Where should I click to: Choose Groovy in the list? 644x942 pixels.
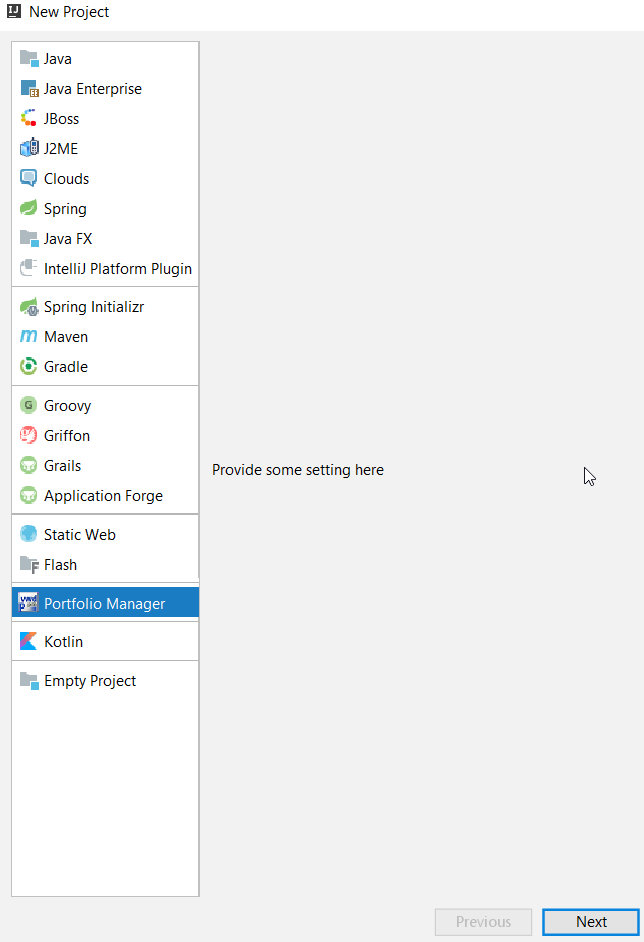coord(67,406)
